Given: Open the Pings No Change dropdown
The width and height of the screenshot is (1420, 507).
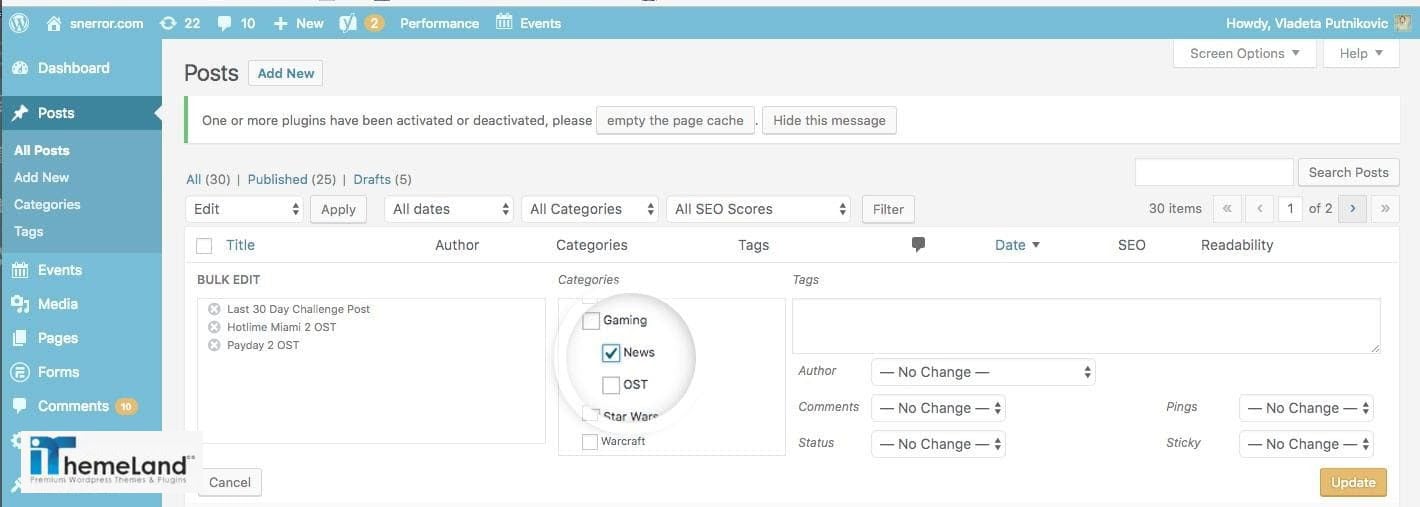Looking at the screenshot, I should pyautogui.click(x=1306, y=408).
